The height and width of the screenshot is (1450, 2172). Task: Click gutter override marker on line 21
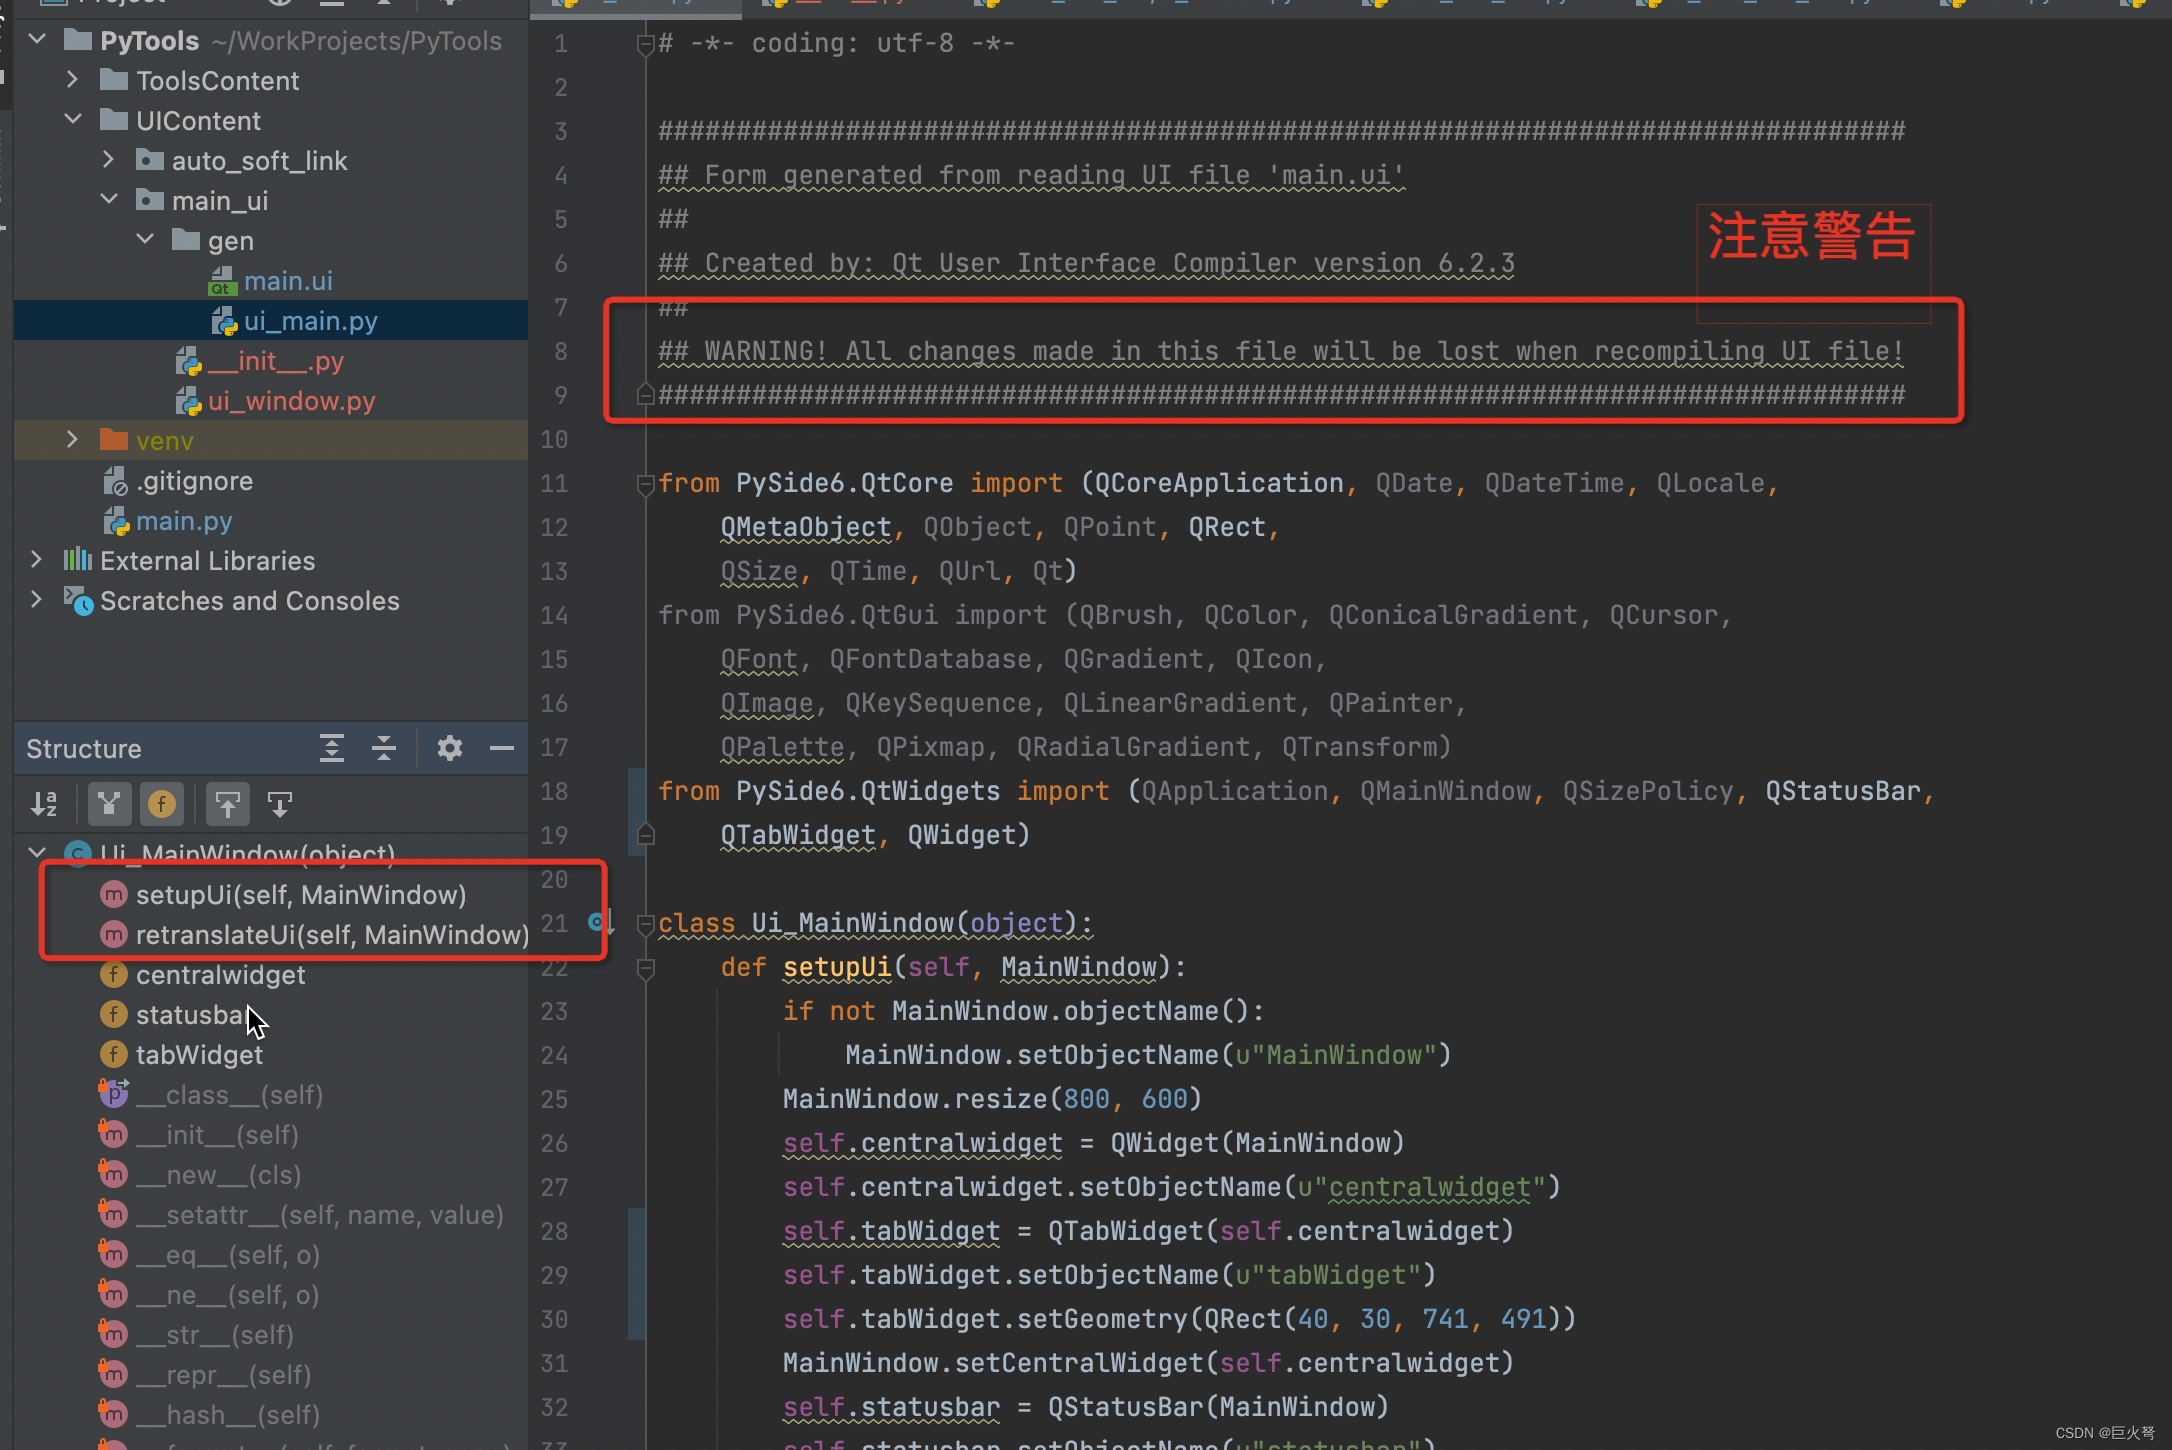point(598,922)
